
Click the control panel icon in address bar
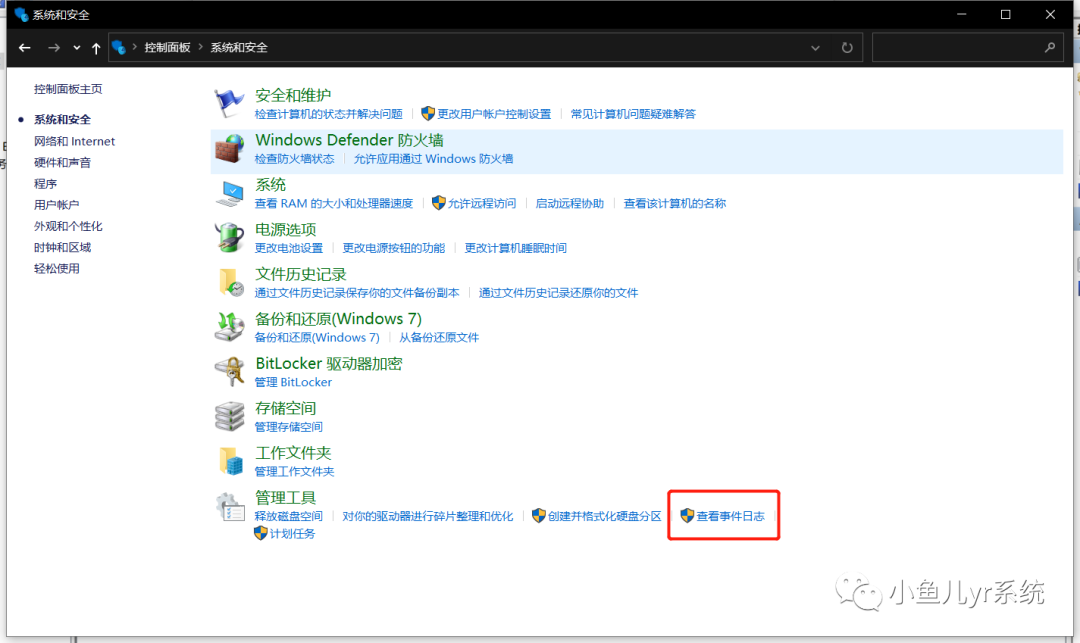[x=118, y=48]
